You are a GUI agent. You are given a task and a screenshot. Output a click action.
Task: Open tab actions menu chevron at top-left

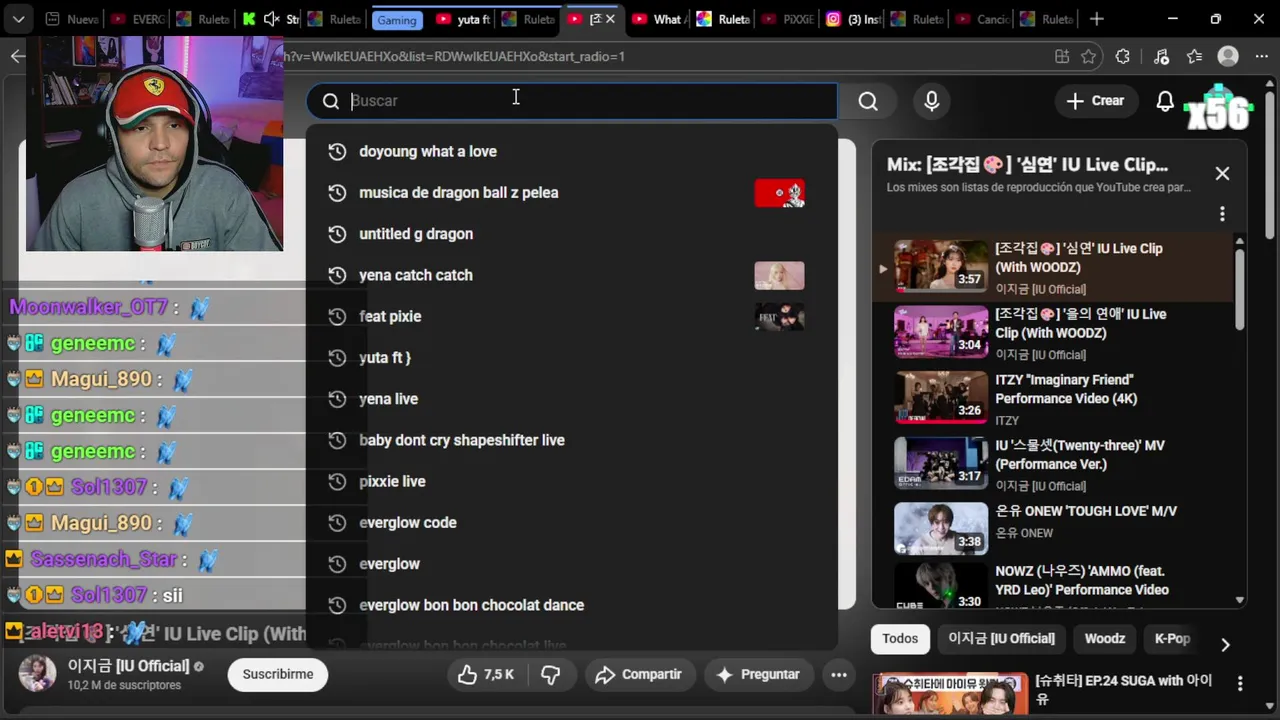[18, 19]
